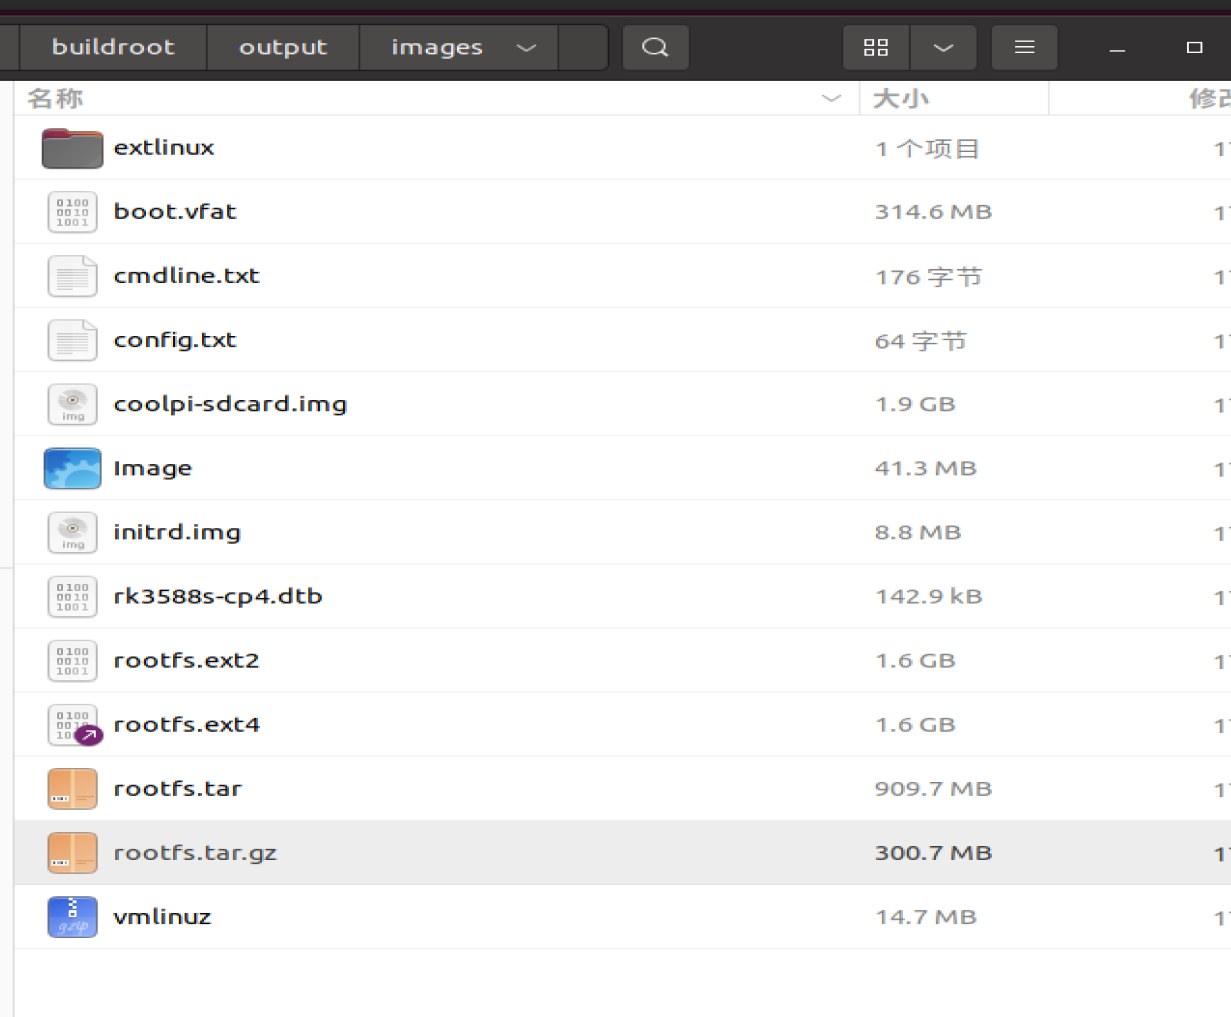Click the cmdline.txt text file icon
The width and height of the screenshot is (1231, 1017).
[72, 276]
